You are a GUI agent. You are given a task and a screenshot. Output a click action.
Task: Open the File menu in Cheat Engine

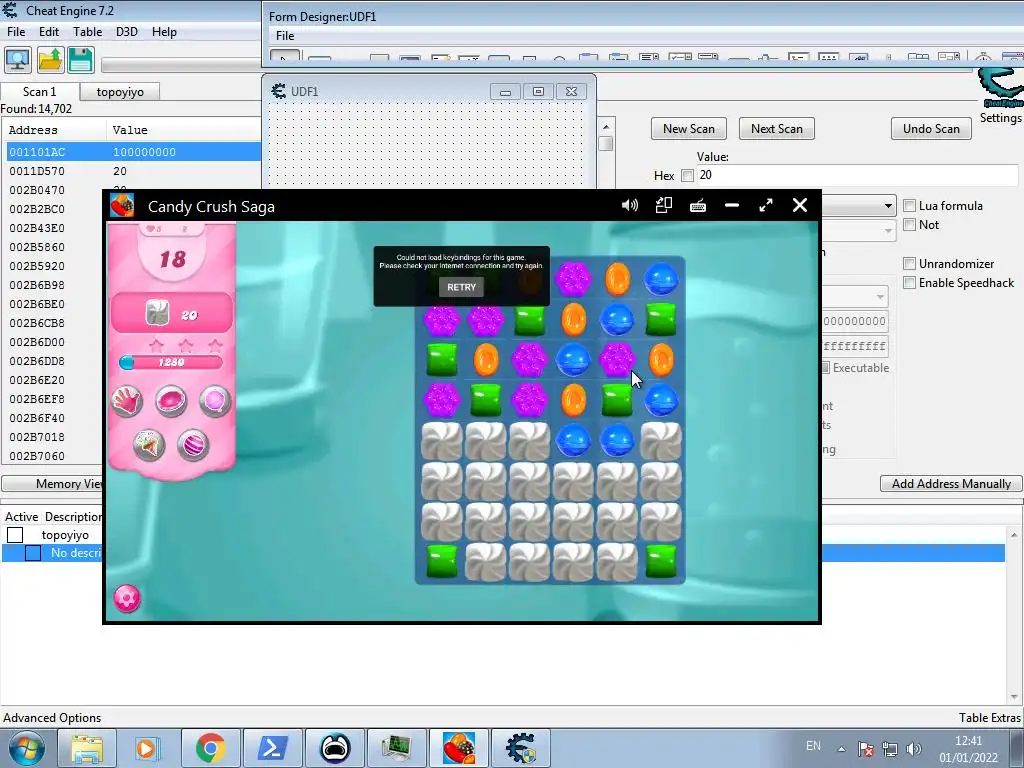16,32
